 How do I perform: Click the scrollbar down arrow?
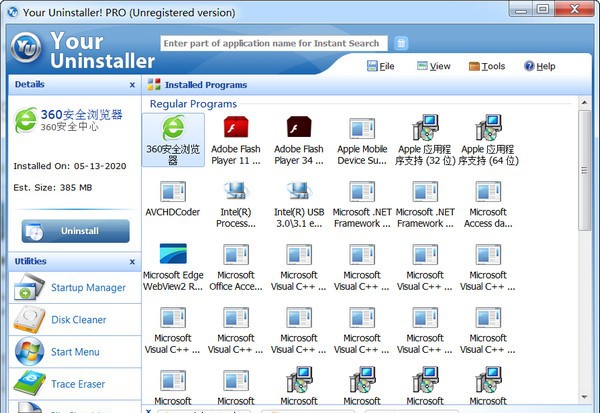click(x=584, y=397)
